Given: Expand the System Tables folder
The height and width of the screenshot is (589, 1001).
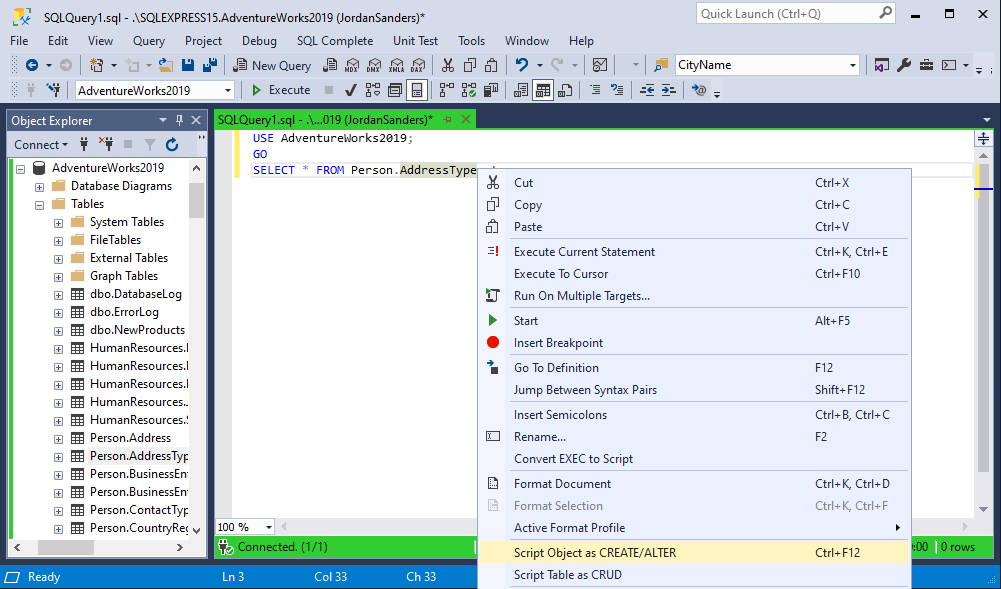Looking at the screenshot, I should tap(58, 223).
